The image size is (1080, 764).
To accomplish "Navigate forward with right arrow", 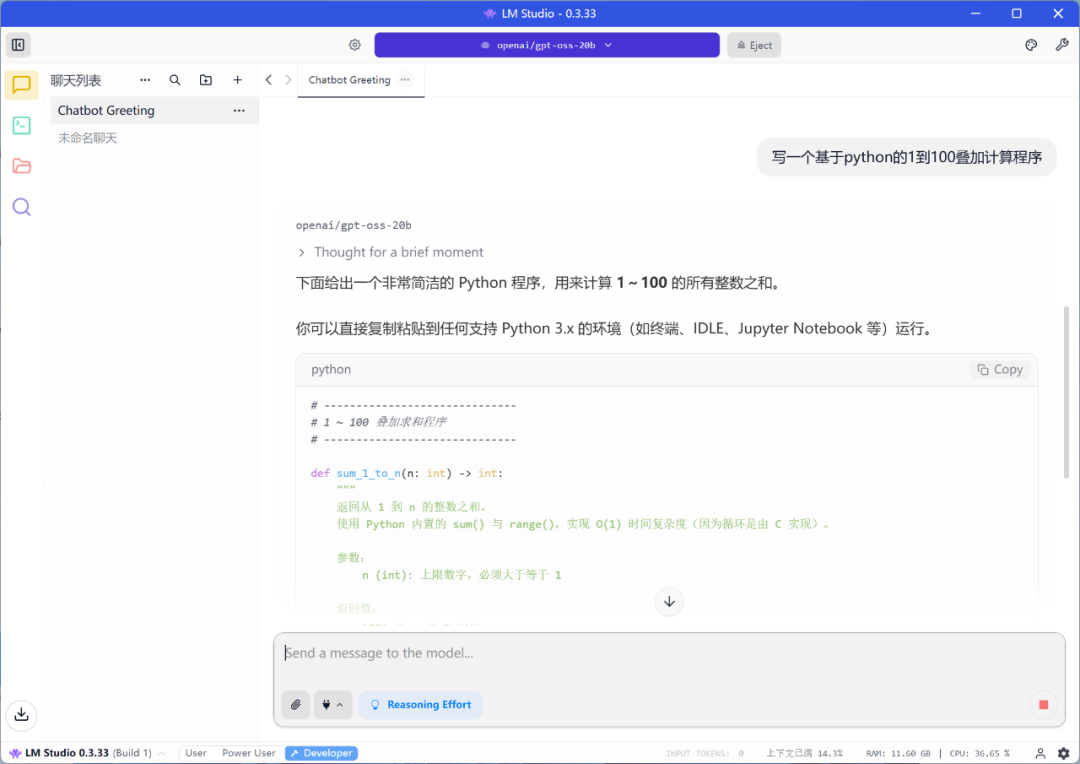I will coord(288,80).
